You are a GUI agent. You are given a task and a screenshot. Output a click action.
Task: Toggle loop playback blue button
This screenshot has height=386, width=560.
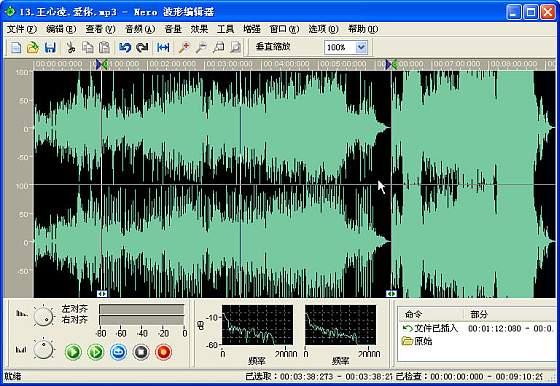pos(119,352)
